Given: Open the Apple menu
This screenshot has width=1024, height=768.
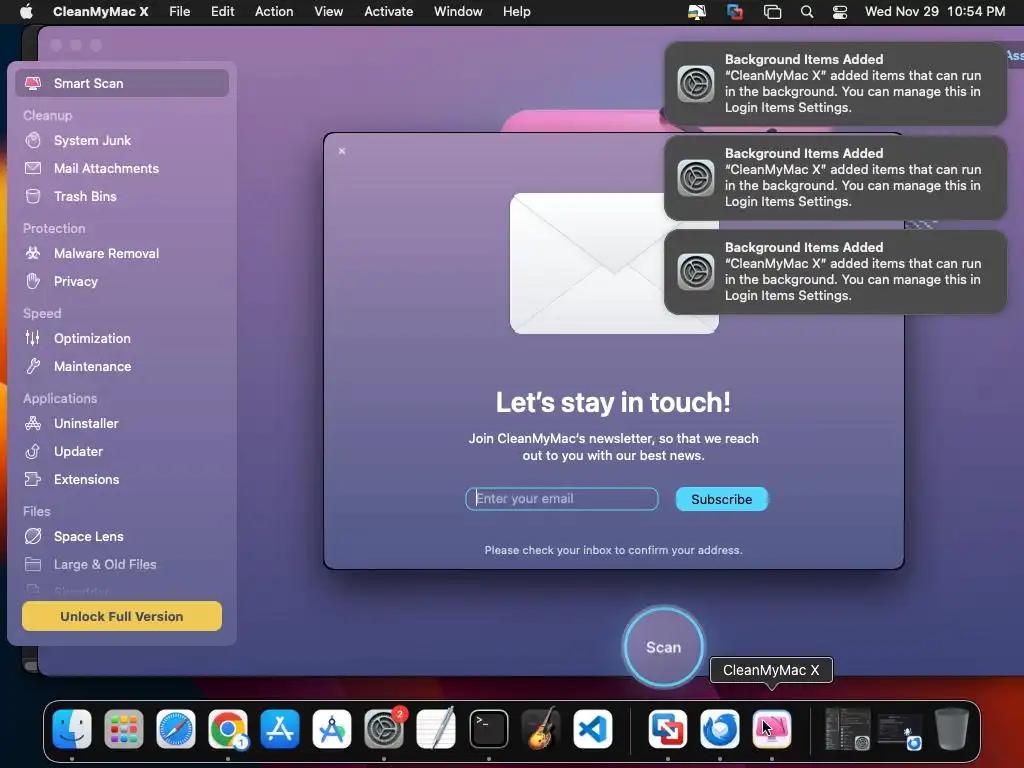Looking at the screenshot, I should (25, 11).
